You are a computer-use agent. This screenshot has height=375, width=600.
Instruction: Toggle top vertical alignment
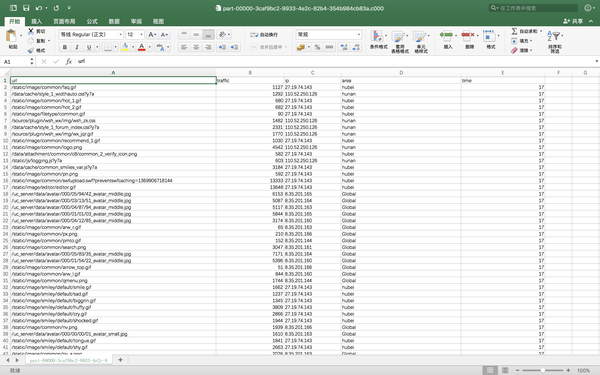(x=184, y=34)
